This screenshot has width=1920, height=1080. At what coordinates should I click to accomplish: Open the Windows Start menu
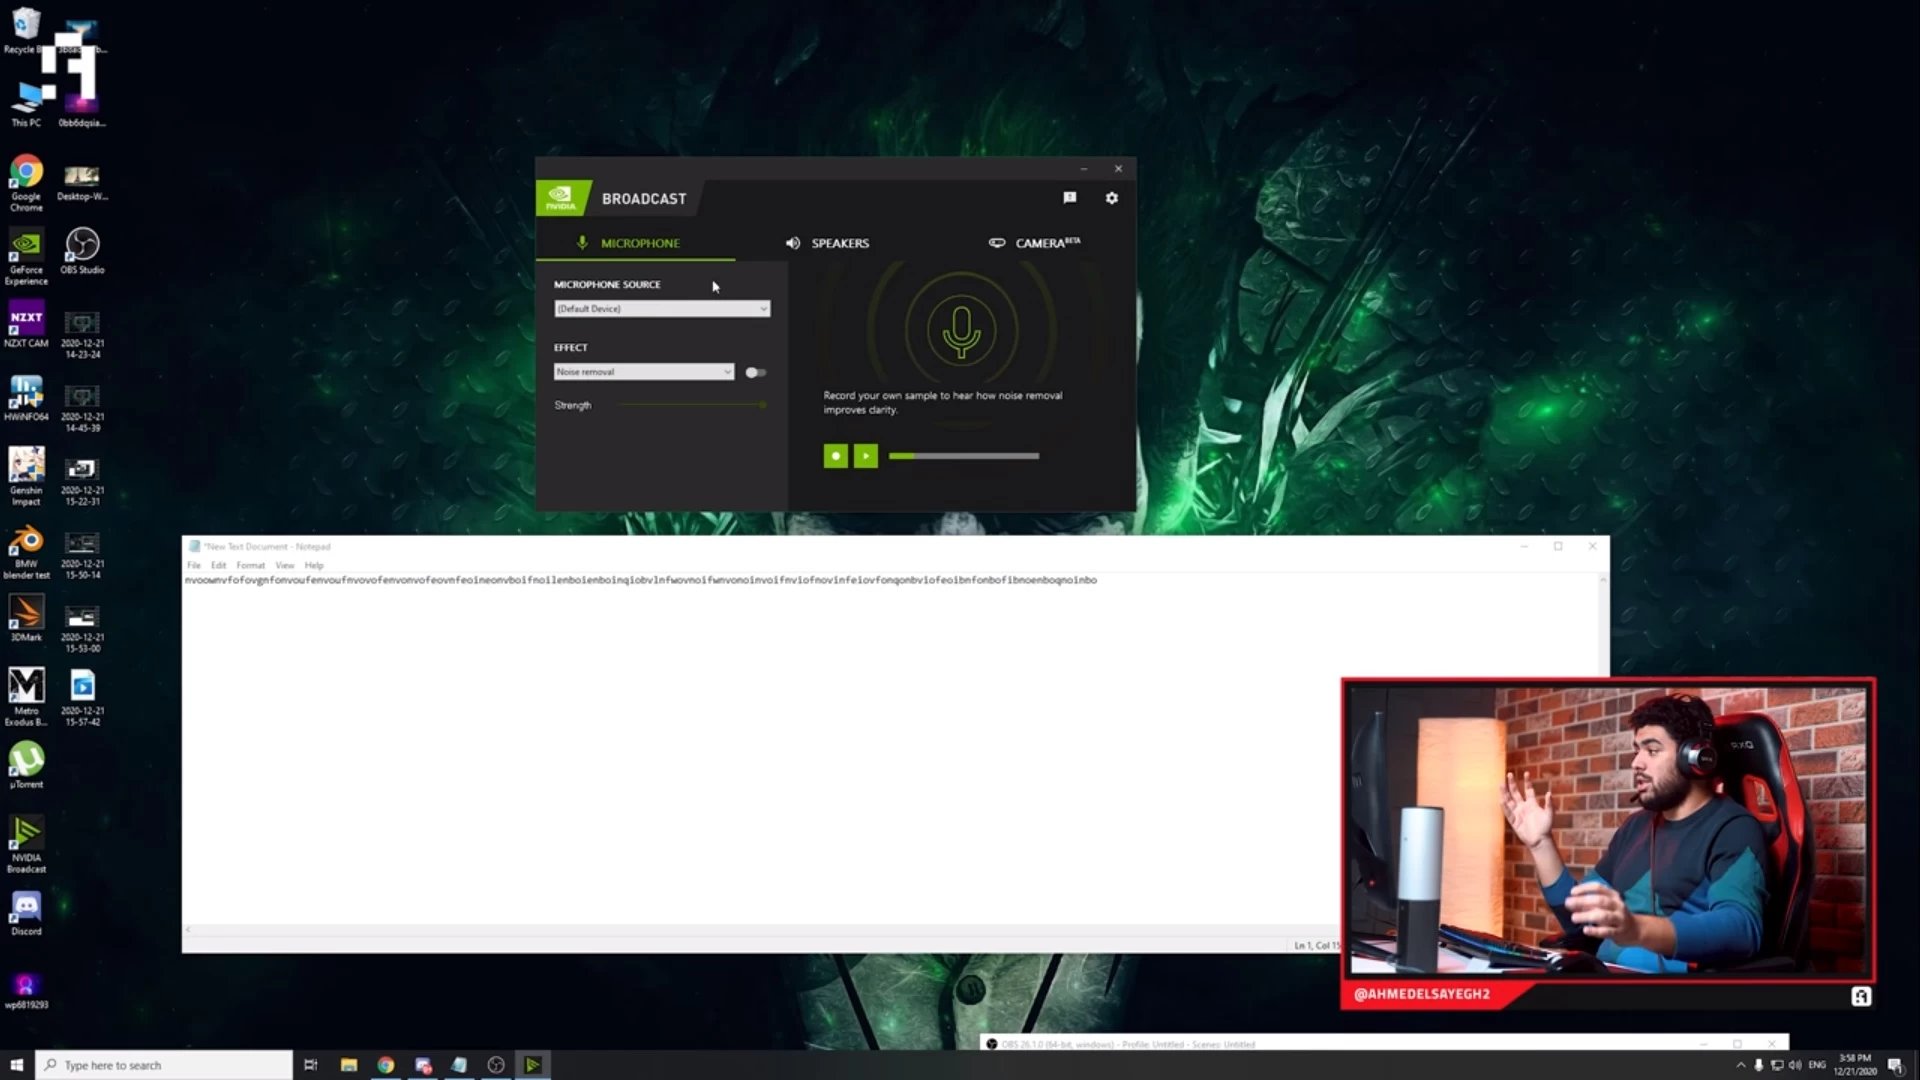tap(16, 1065)
